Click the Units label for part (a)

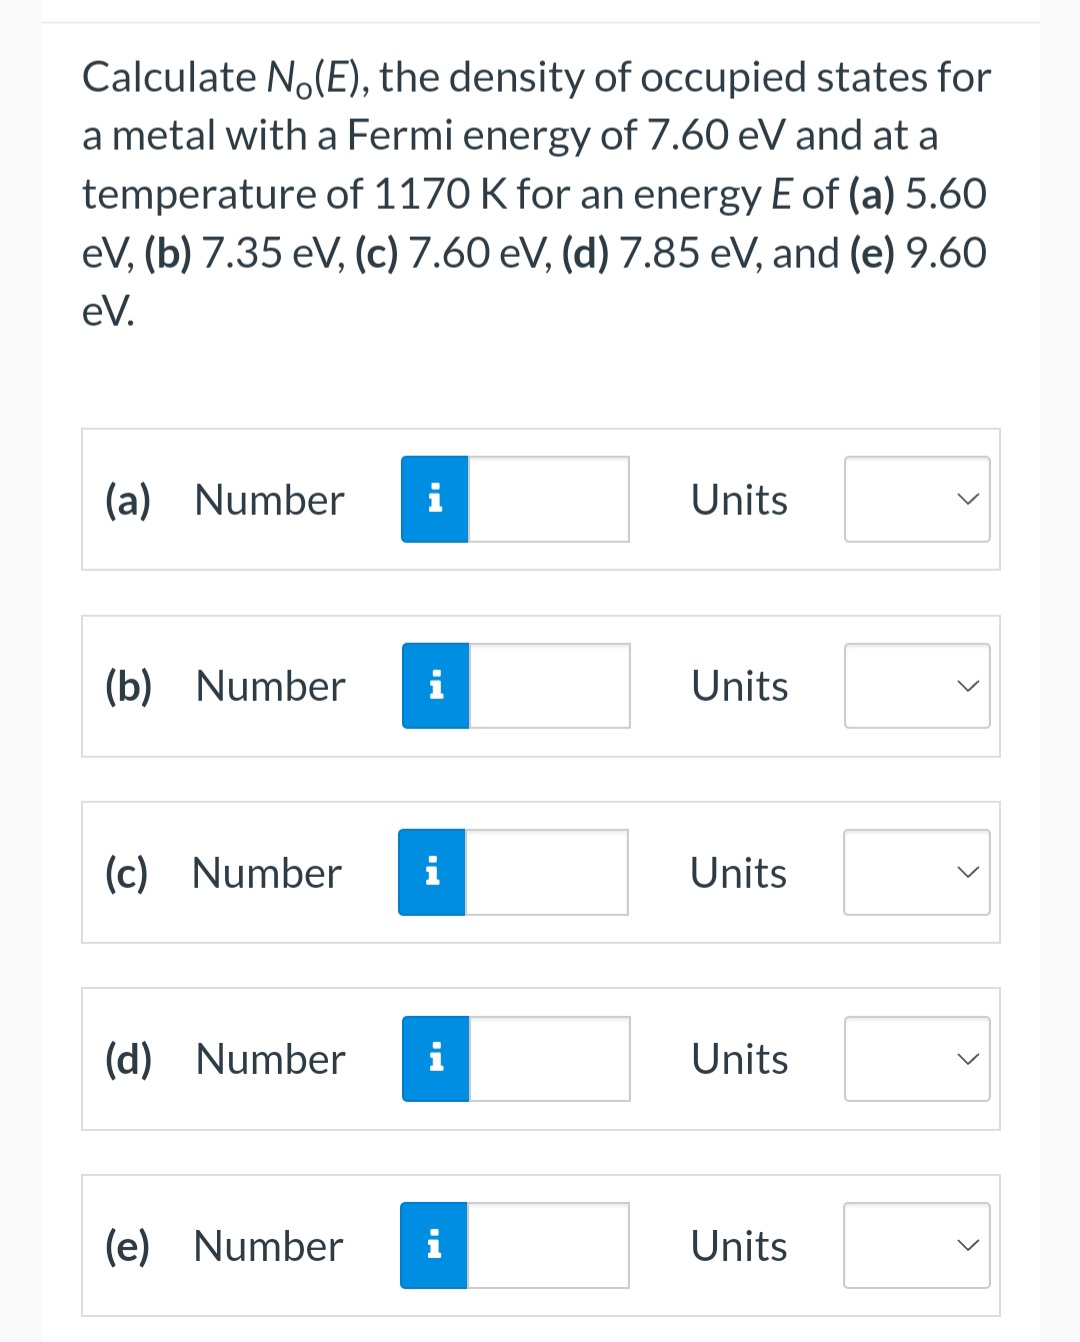(x=738, y=498)
